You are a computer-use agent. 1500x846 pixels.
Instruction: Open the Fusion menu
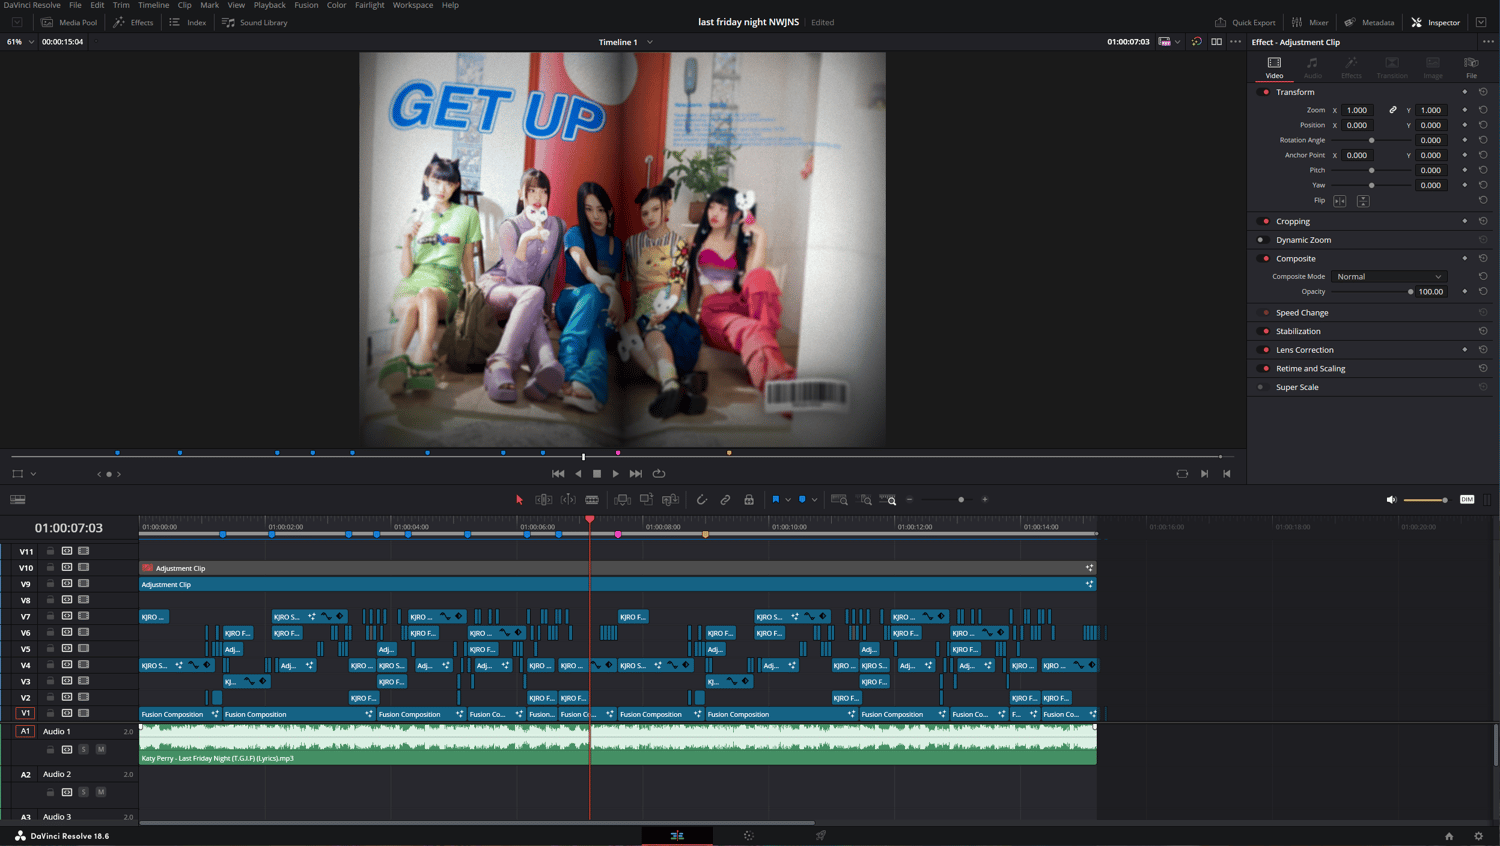(306, 5)
